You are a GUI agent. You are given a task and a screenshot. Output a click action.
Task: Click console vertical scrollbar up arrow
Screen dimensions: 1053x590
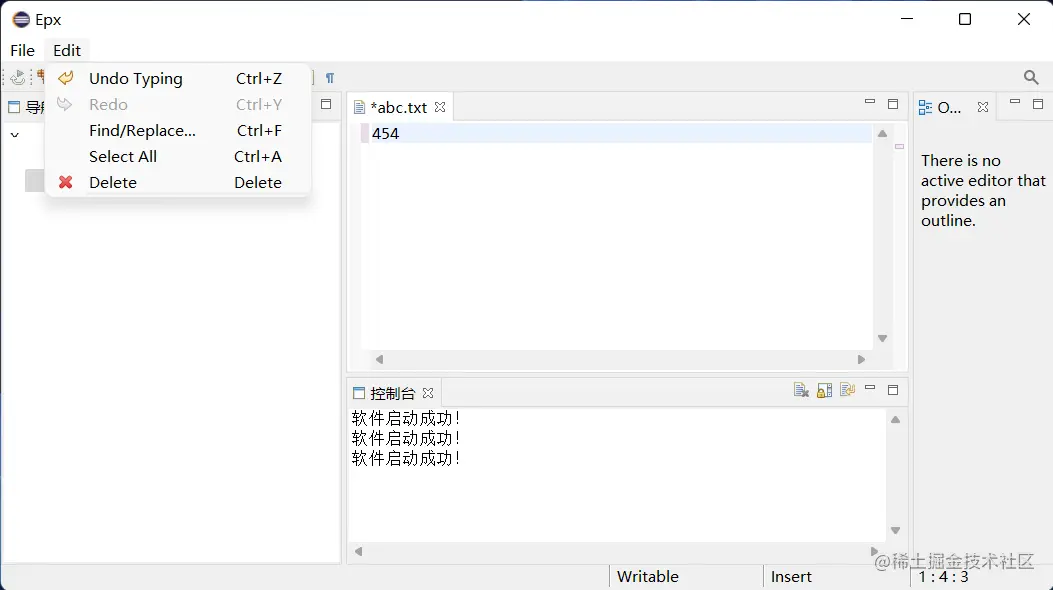[895, 420]
